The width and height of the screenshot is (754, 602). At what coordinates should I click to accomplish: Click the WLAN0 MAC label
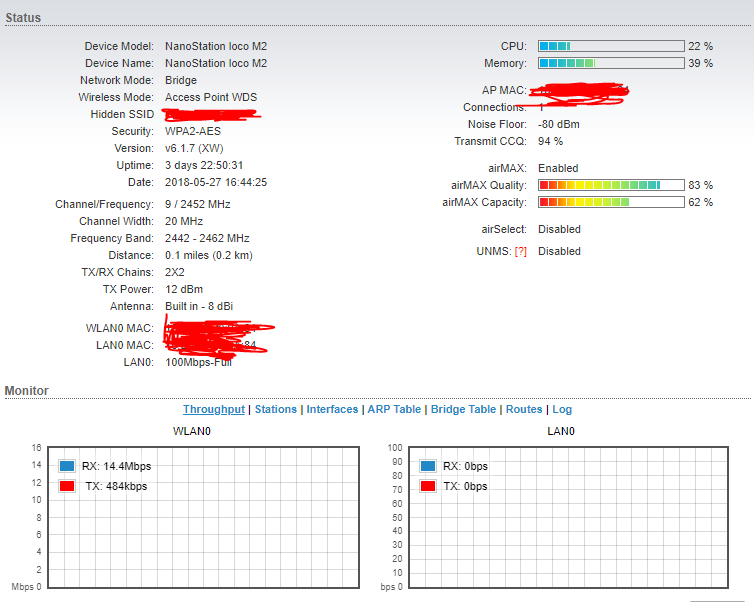[120, 328]
